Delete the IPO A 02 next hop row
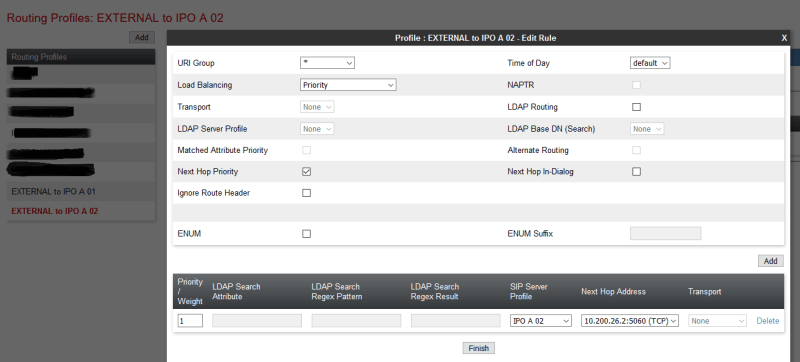The height and width of the screenshot is (362, 800). (x=767, y=321)
